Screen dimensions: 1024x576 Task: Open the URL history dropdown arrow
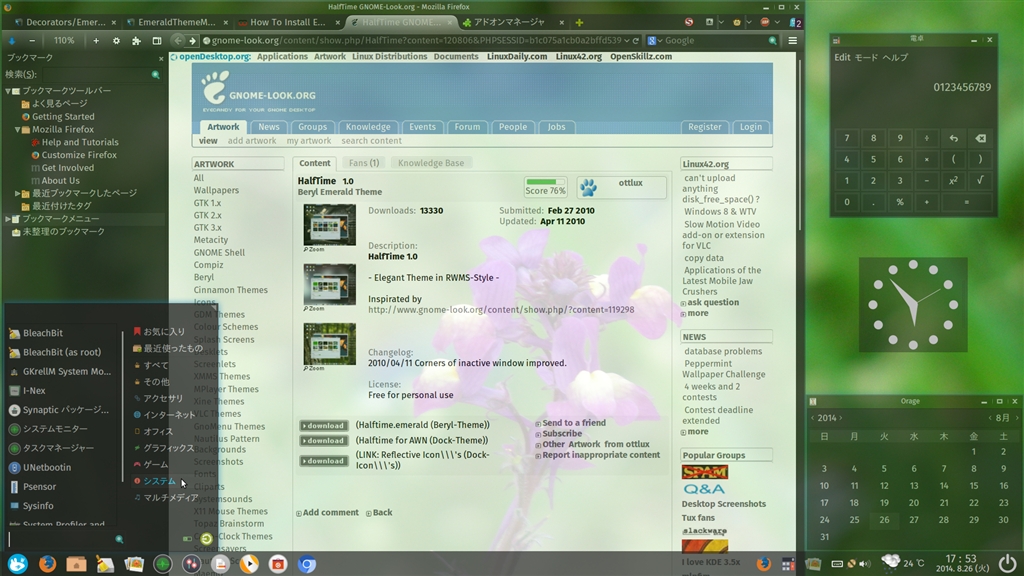coord(626,40)
